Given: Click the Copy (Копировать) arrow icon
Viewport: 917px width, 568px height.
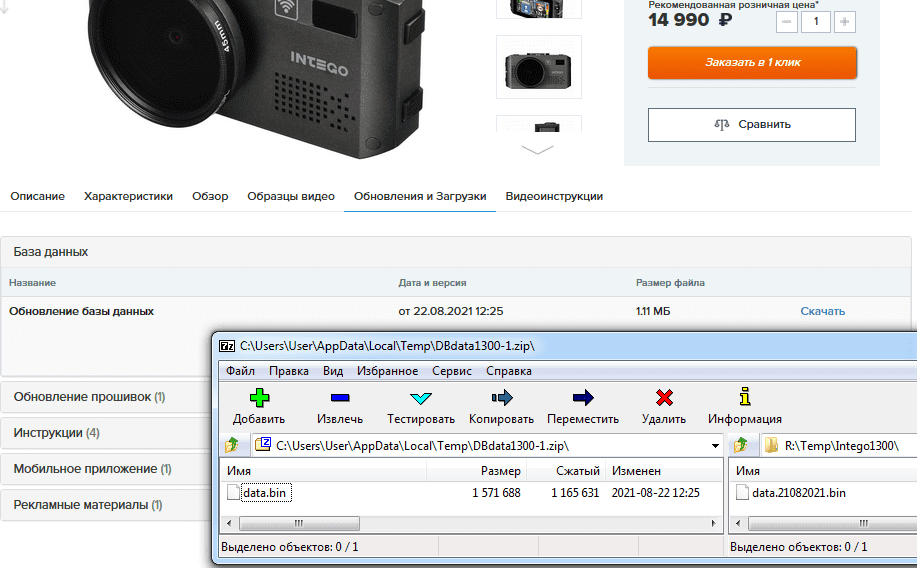Looking at the screenshot, I should pos(502,398).
